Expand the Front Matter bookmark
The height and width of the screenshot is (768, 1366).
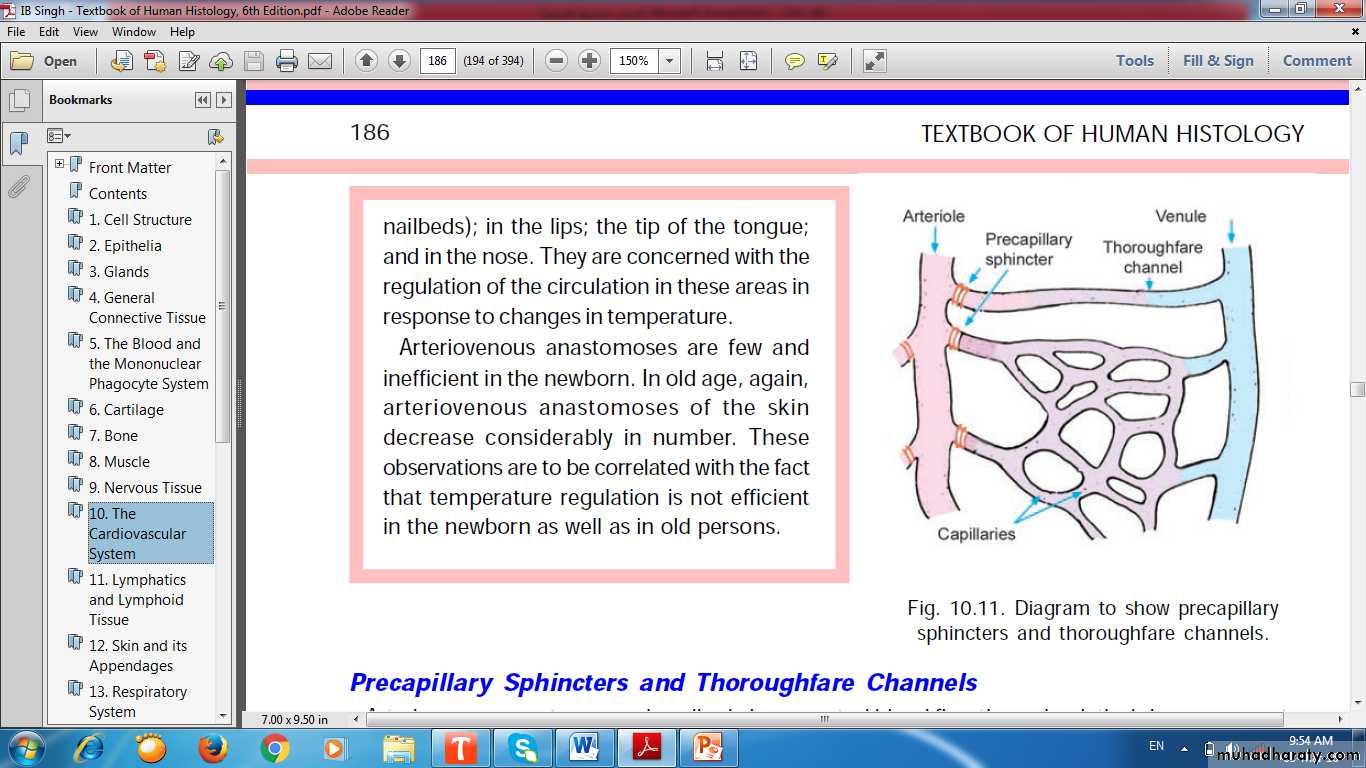pyautogui.click(x=60, y=164)
